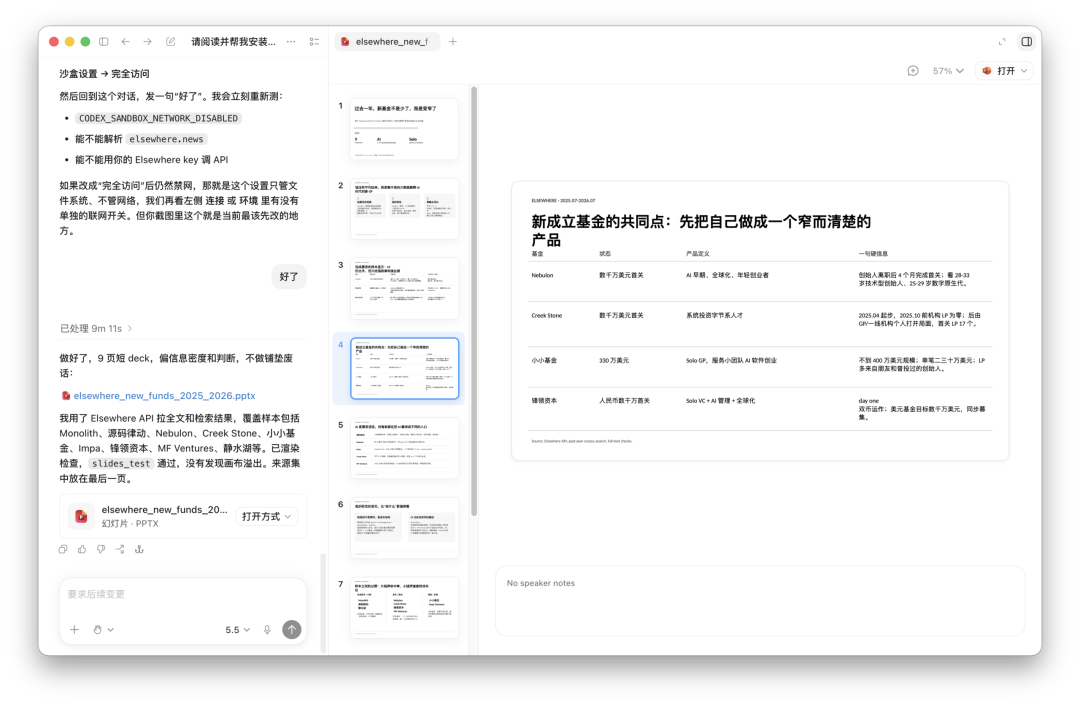Screen dimensions: 1080x706
Task: Open the conversation title 请阅读并帮我安装...
Action: (x=233, y=42)
